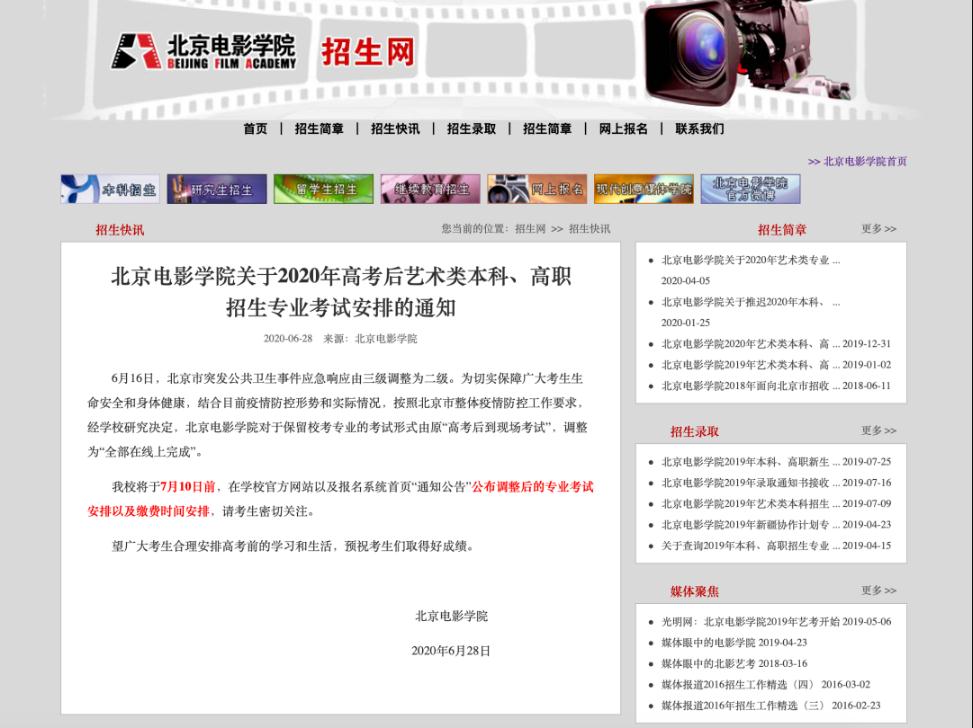Open the 留学生招生 banner
The image size is (973, 728).
(x=323, y=189)
